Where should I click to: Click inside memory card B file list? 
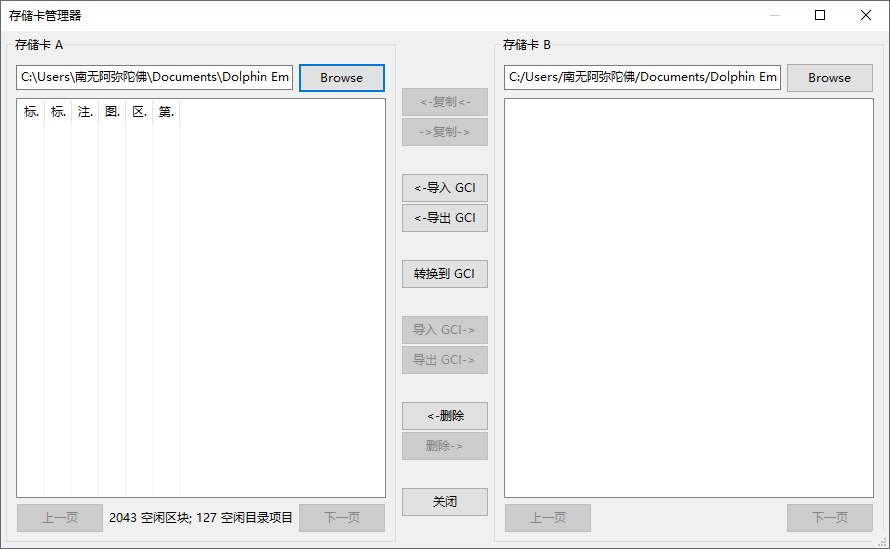coord(689,298)
